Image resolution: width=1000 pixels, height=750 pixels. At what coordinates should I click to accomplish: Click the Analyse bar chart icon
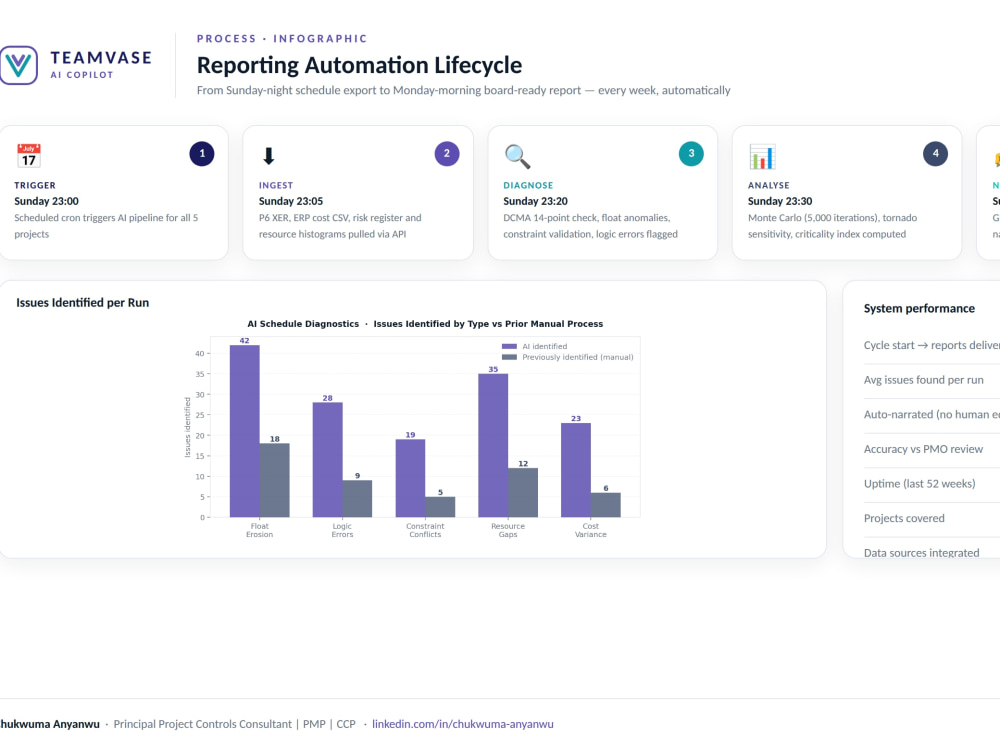(762, 156)
